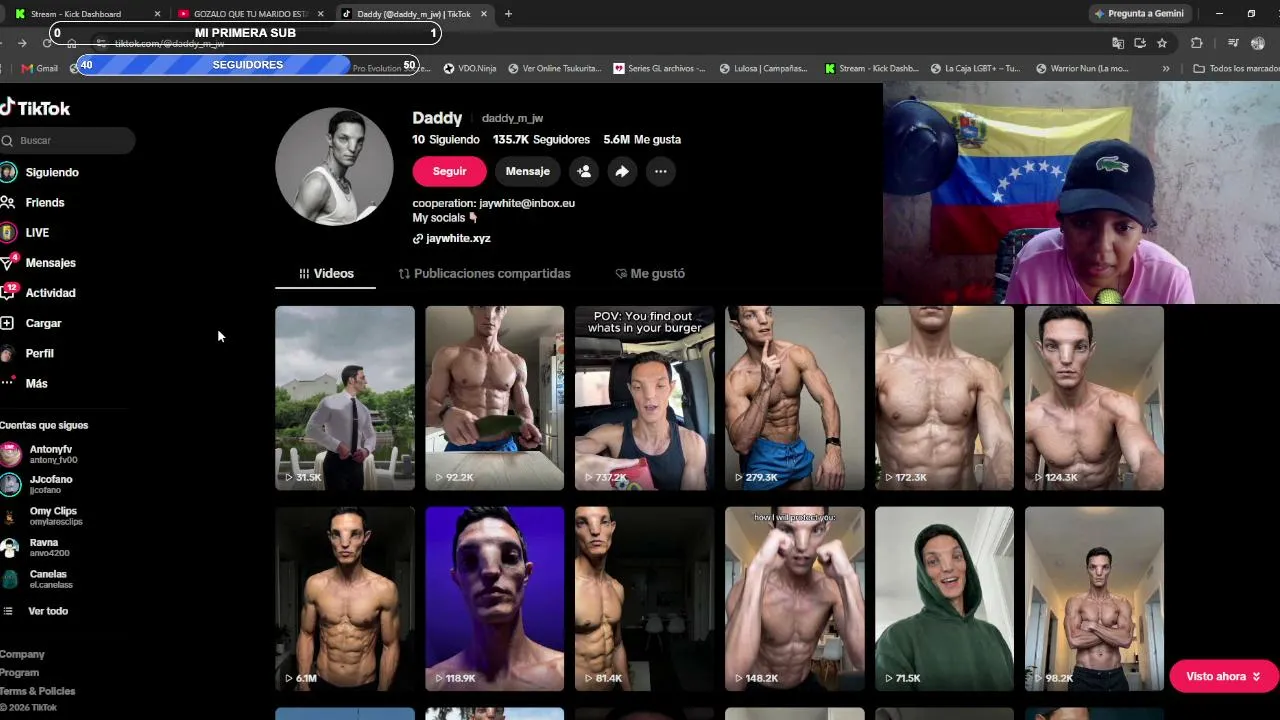
Task: Open the La Caja LGBT+ bookmark
Action: tap(975, 69)
